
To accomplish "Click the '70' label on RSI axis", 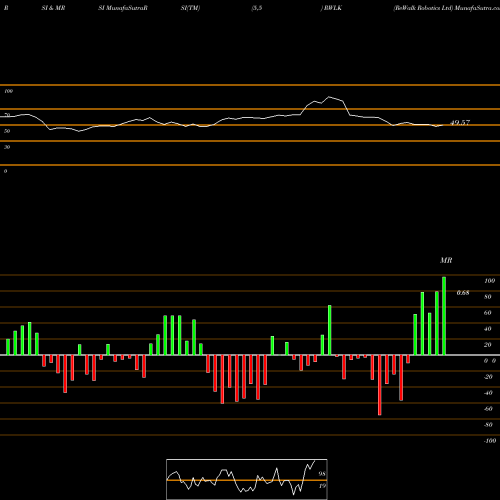I will coord(7,115).
